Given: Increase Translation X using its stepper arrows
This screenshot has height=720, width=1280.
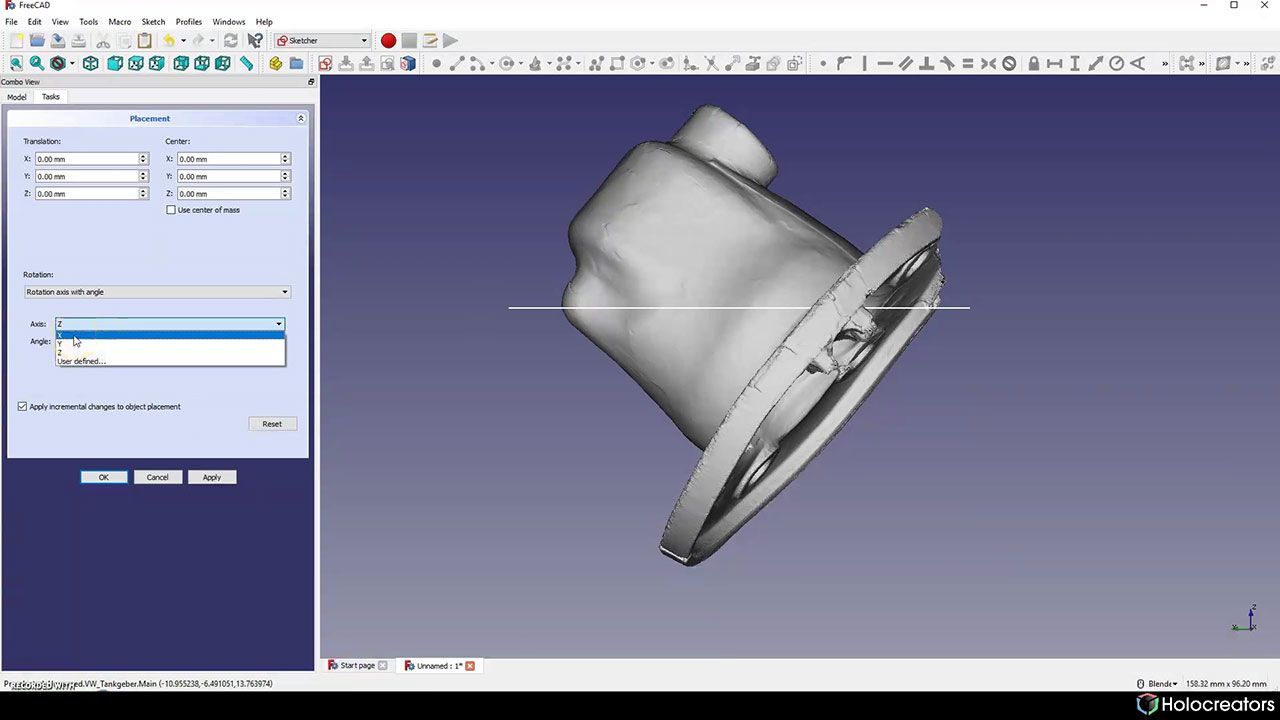Looking at the screenshot, I should [142, 155].
